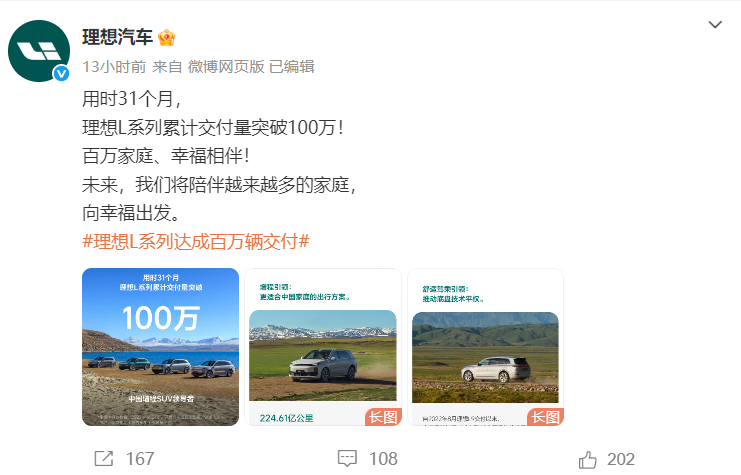Open the 224.61亿公里 image thumbnail
Image resolution: width=741 pixels, height=475 pixels.
[x=323, y=347]
